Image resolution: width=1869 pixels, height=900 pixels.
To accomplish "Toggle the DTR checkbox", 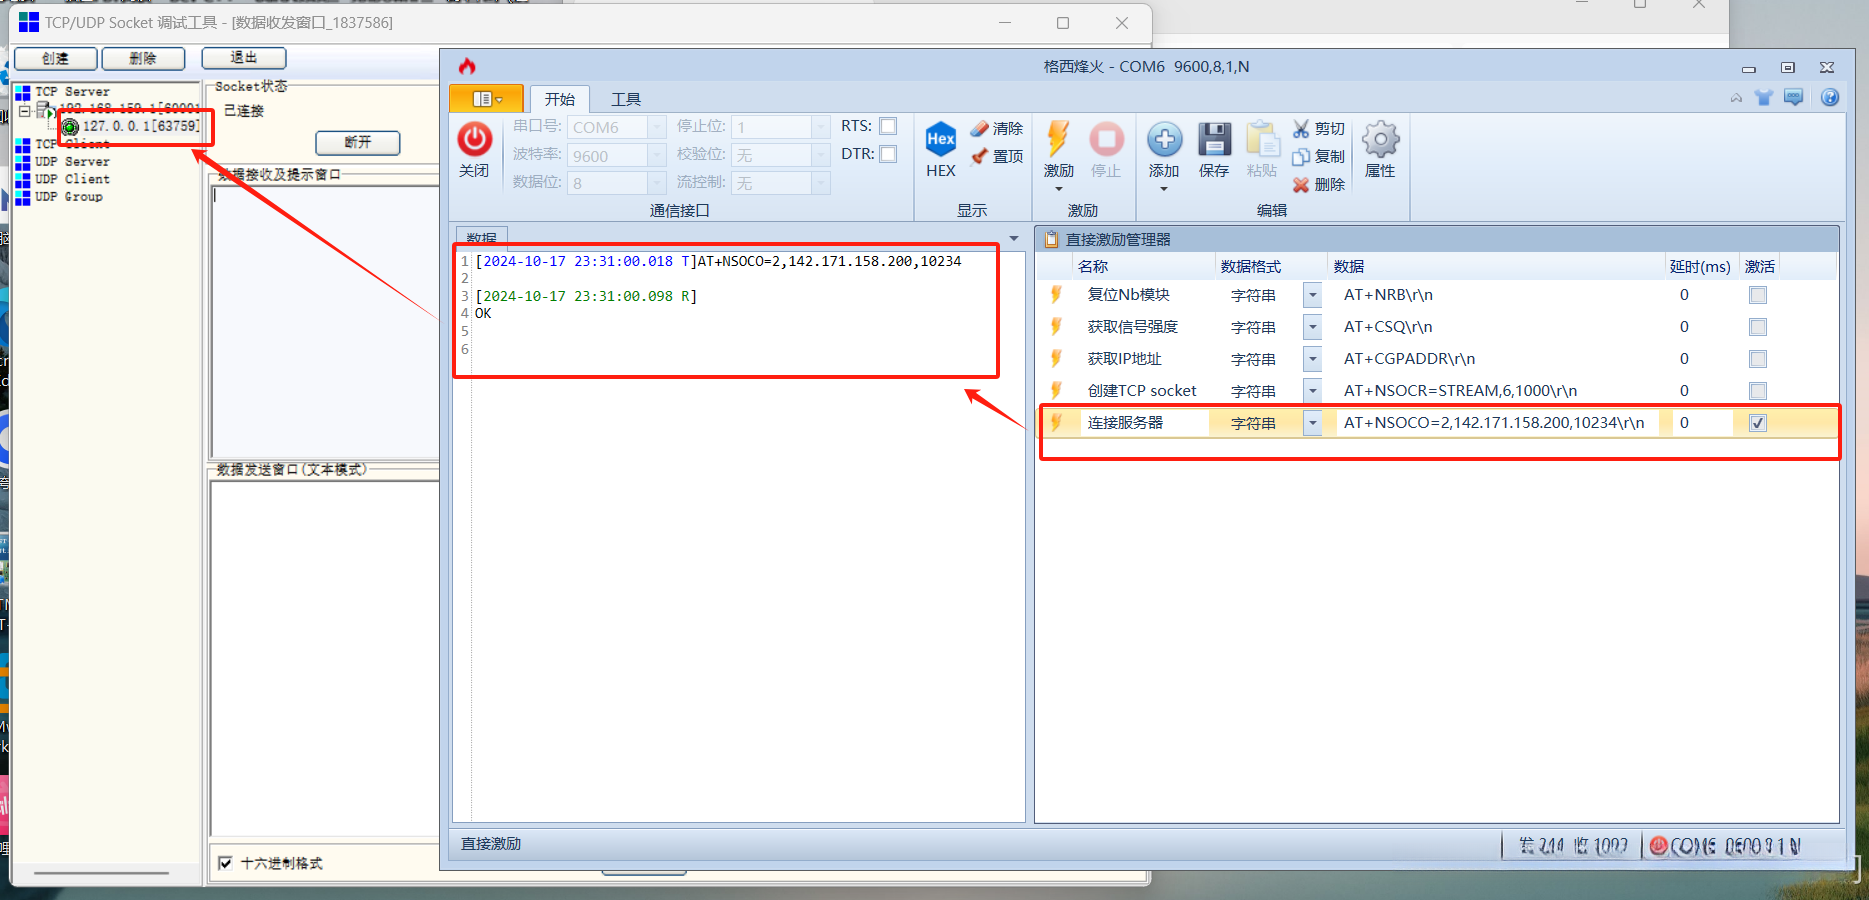I will pyautogui.click(x=888, y=154).
